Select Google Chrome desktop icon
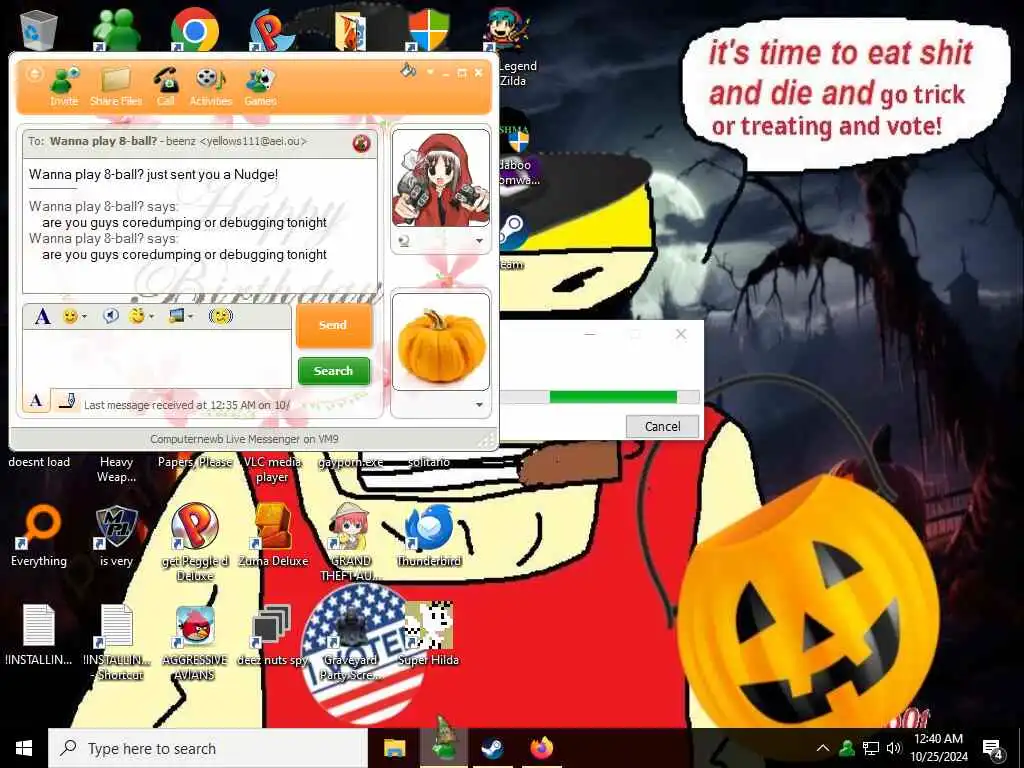Viewport: 1024px width, 768px height. click(x=195, y=29)
